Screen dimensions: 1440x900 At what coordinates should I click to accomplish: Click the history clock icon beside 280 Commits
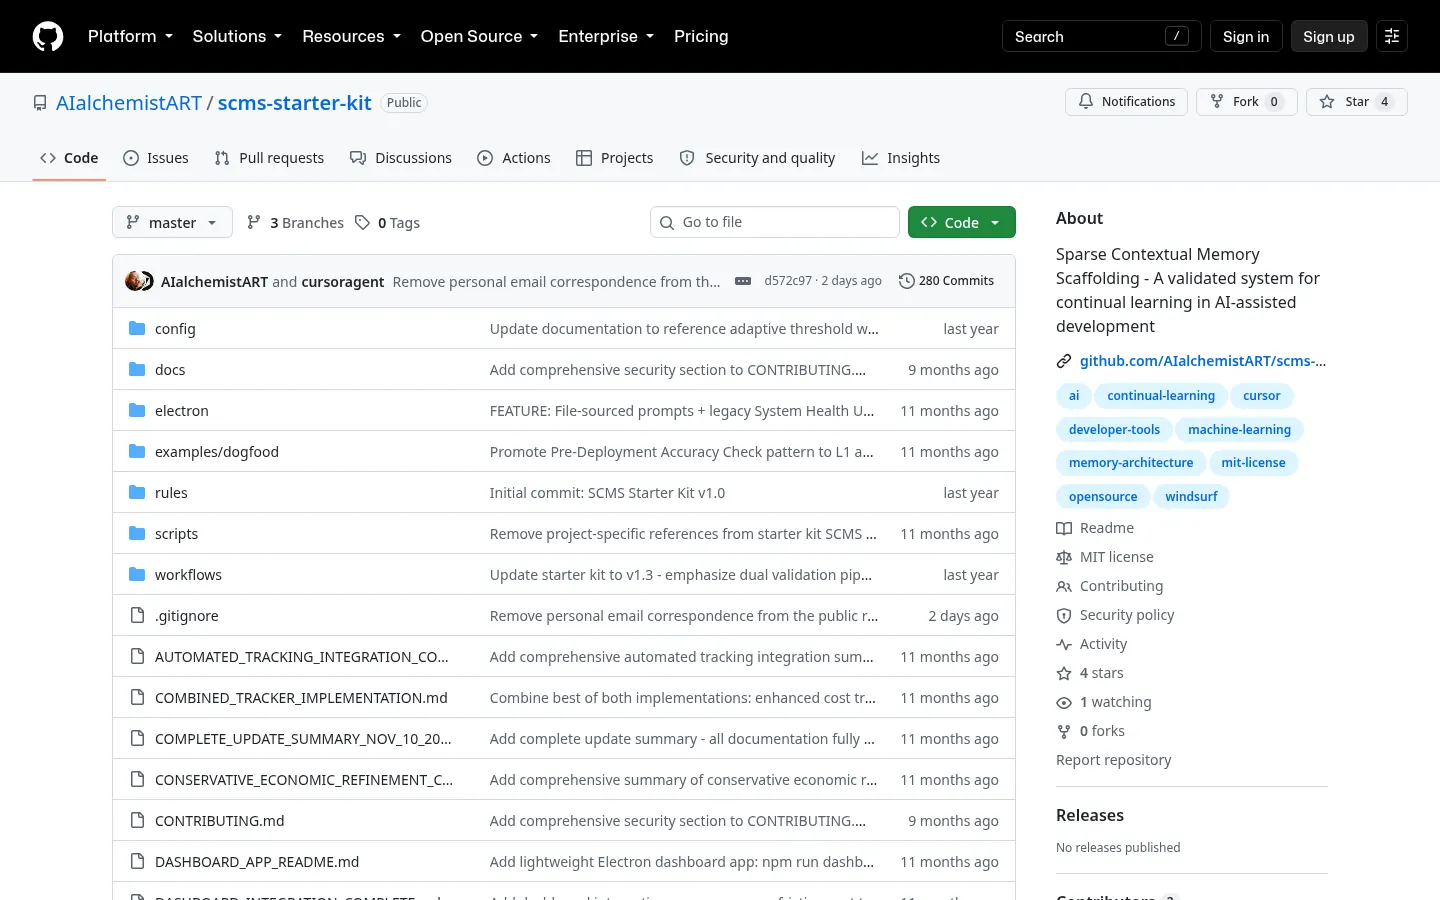click(907, 281)
